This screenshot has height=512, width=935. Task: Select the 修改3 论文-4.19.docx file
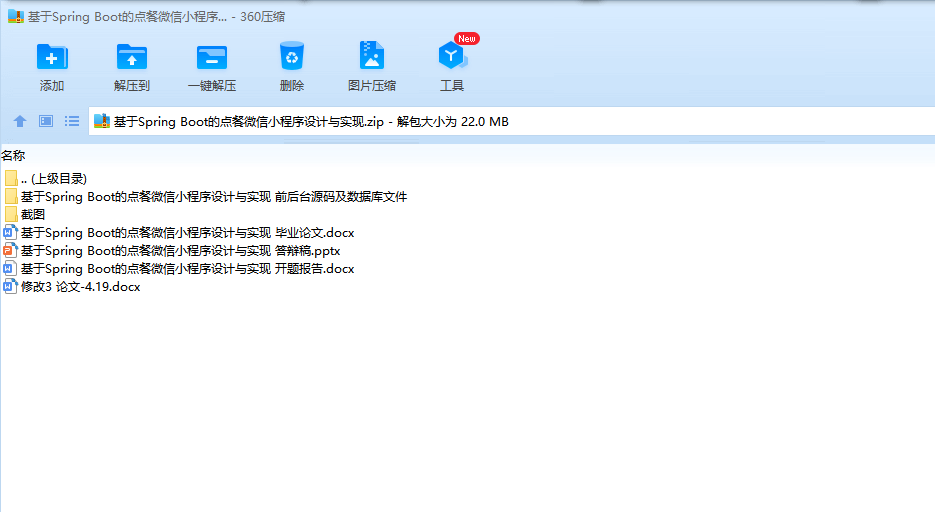(x=72, y=287)
